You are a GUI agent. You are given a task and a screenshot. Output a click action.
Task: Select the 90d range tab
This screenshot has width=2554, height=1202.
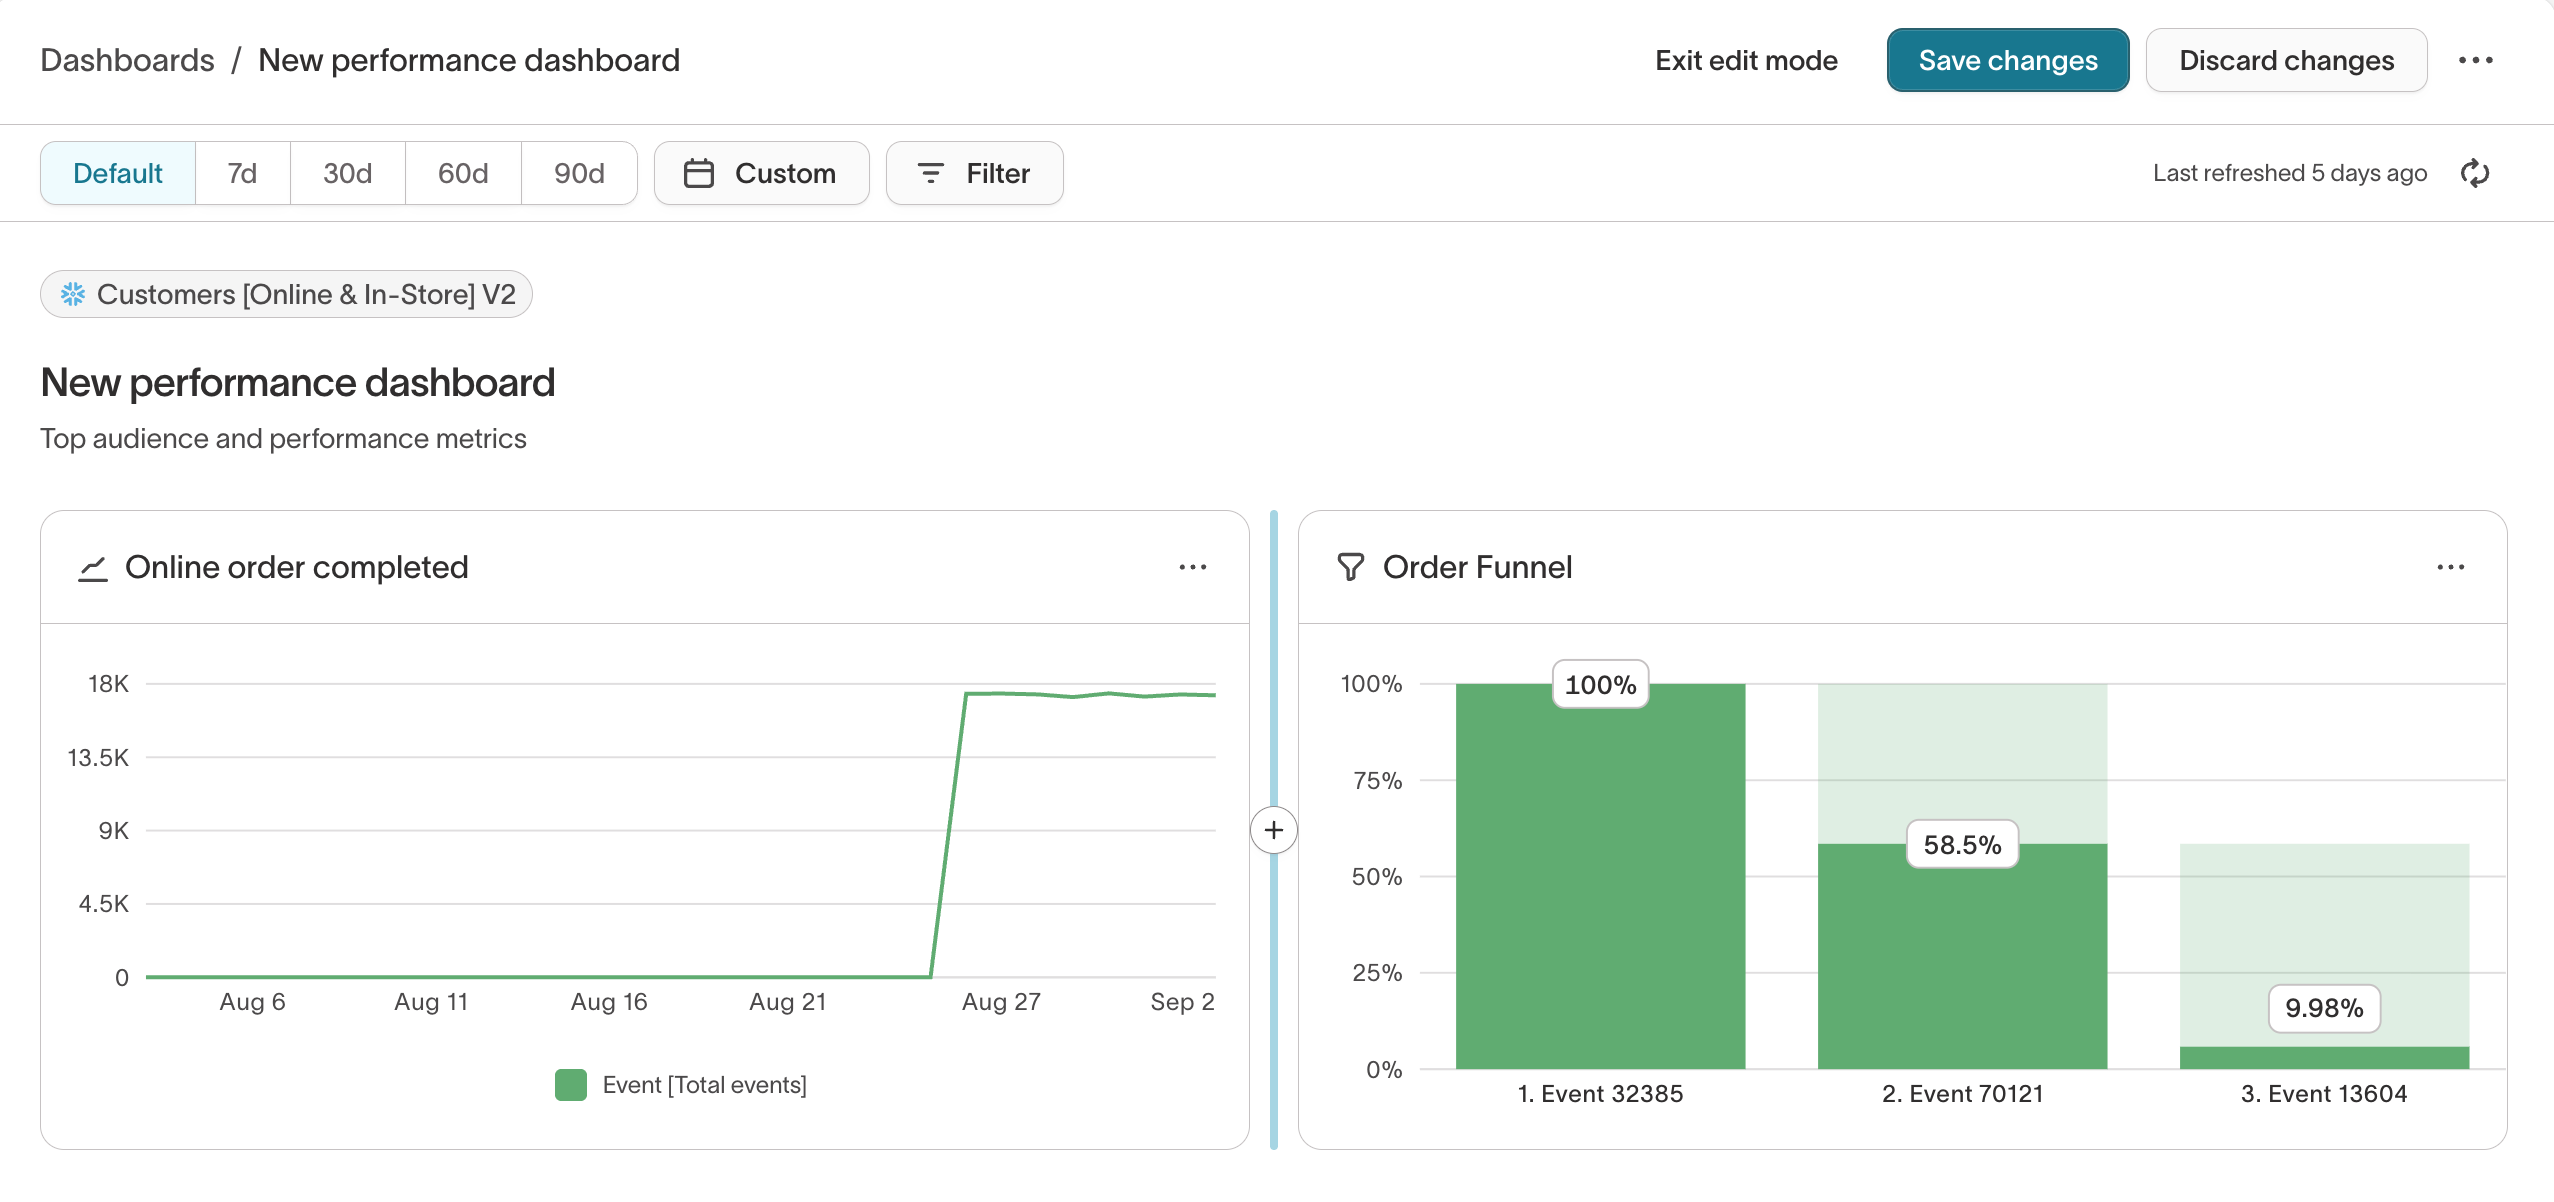[579, 173]
